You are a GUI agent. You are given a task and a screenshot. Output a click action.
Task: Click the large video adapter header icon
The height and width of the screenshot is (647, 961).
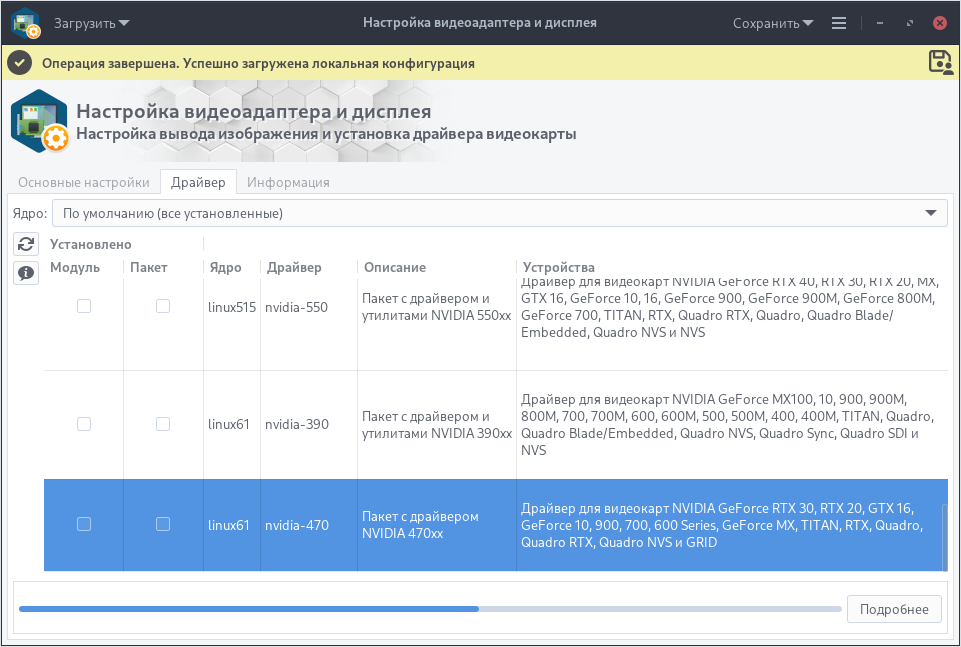(39, 123)
